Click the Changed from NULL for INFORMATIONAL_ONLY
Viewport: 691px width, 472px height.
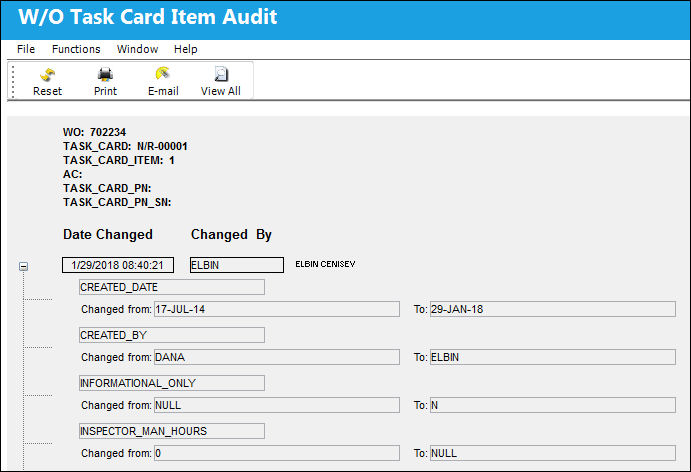click(x=277, y=405)
